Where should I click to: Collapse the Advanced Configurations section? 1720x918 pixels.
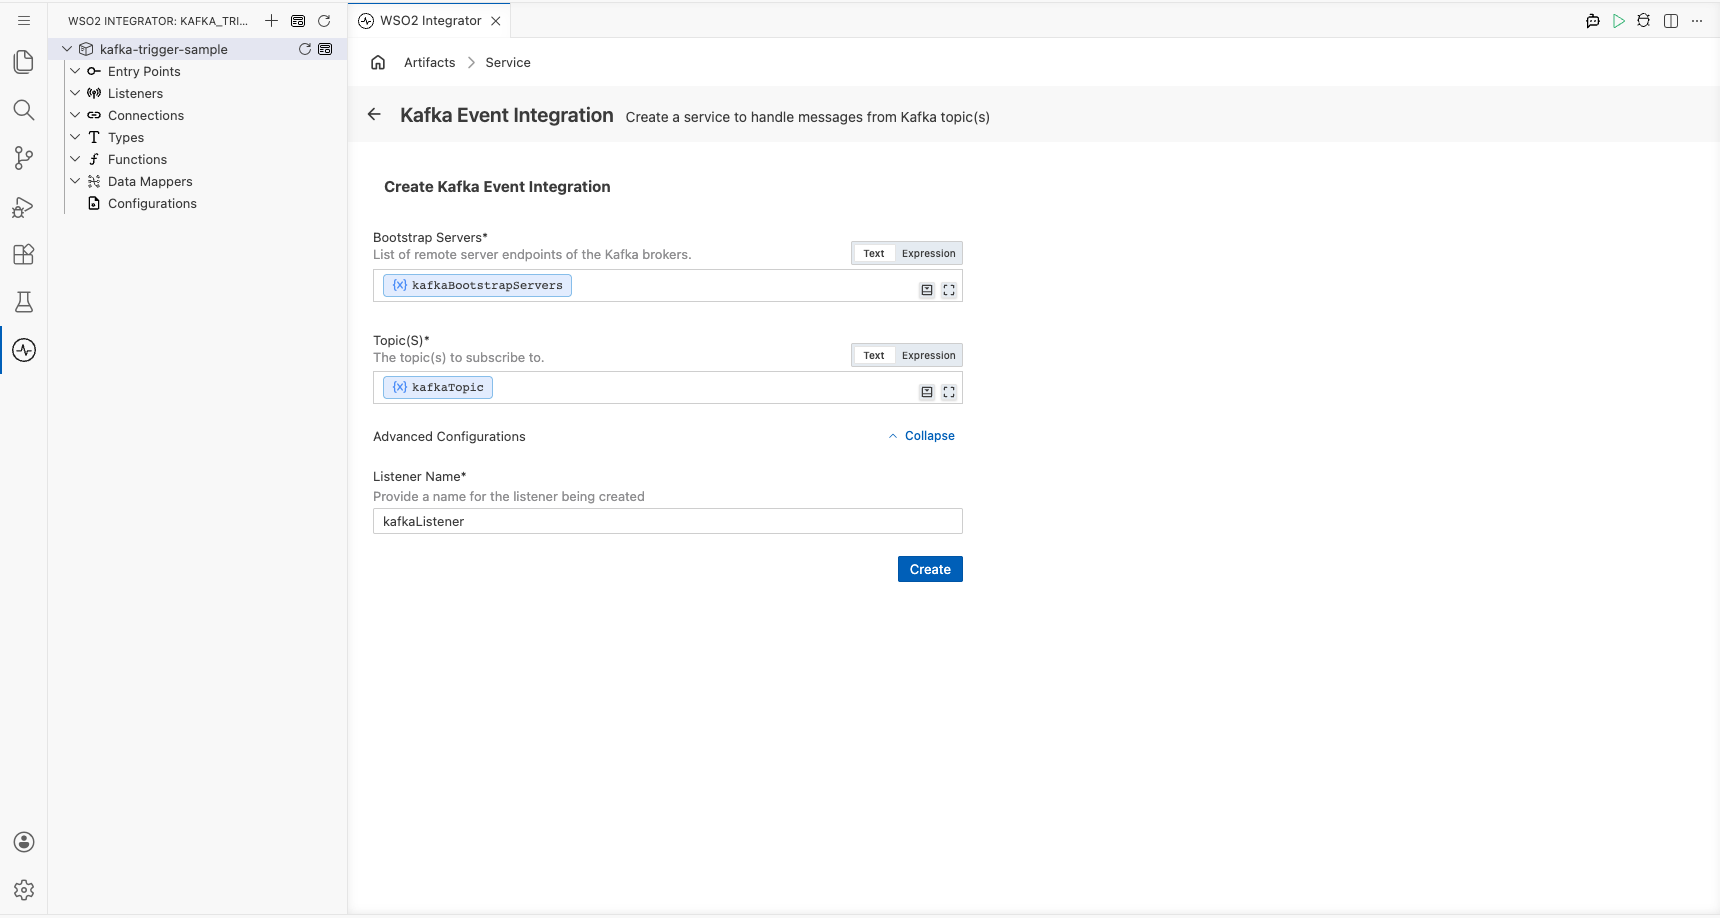click(x=921, y=436)
